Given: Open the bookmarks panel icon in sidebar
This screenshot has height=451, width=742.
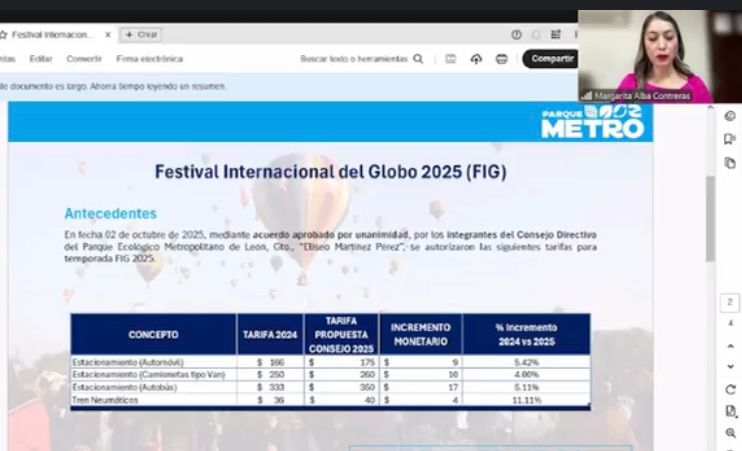Looking at the screenshot, I should [730, 139].
